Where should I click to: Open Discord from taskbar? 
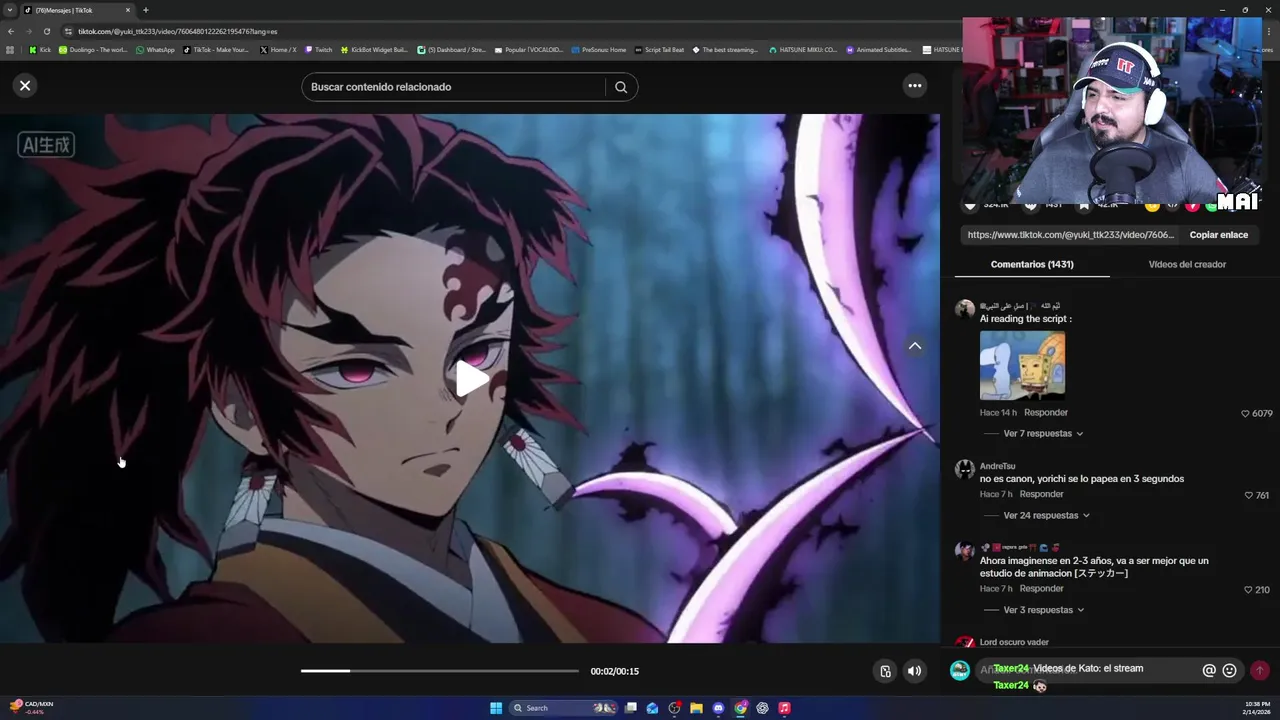click(718, 708)
